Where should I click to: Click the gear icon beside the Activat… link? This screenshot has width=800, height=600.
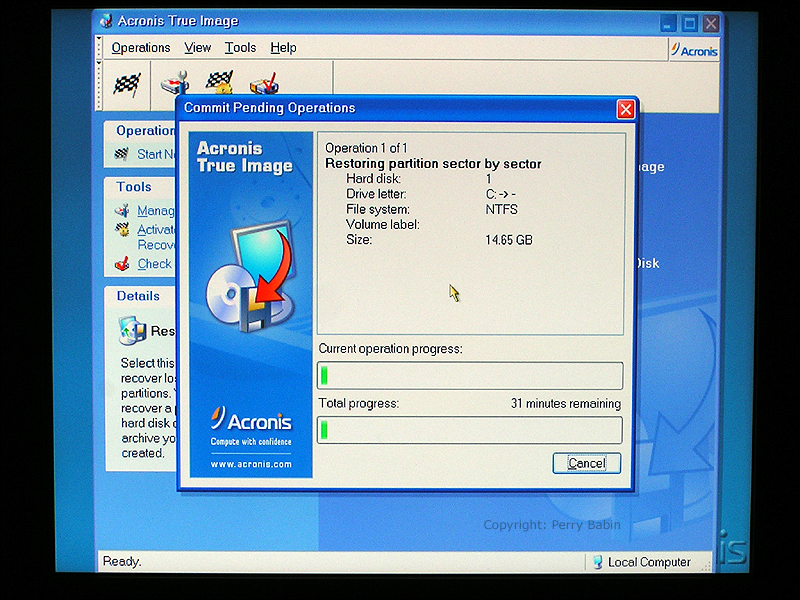click(122, 230)
